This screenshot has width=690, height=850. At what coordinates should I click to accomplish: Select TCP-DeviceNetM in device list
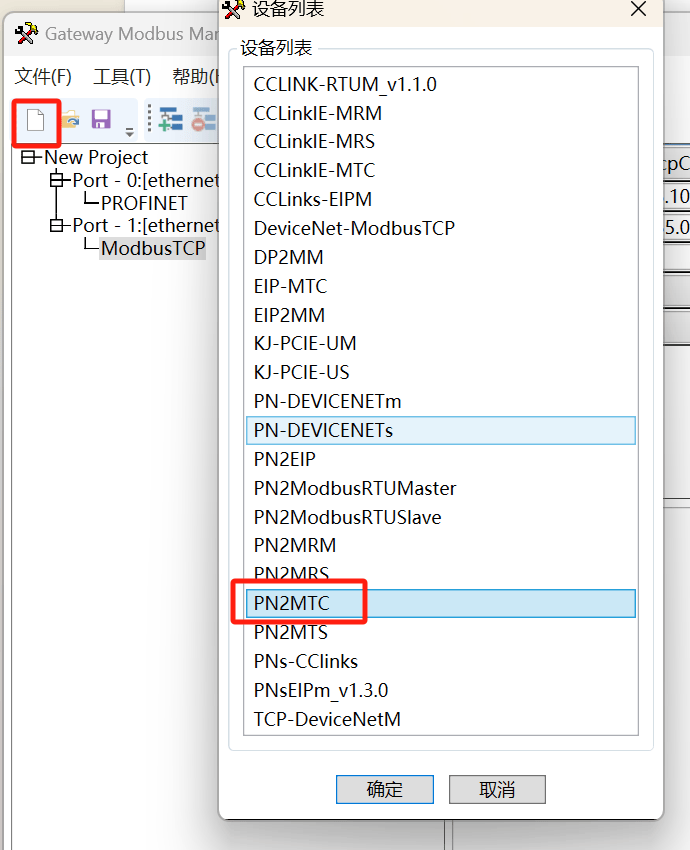coord(441,719)
